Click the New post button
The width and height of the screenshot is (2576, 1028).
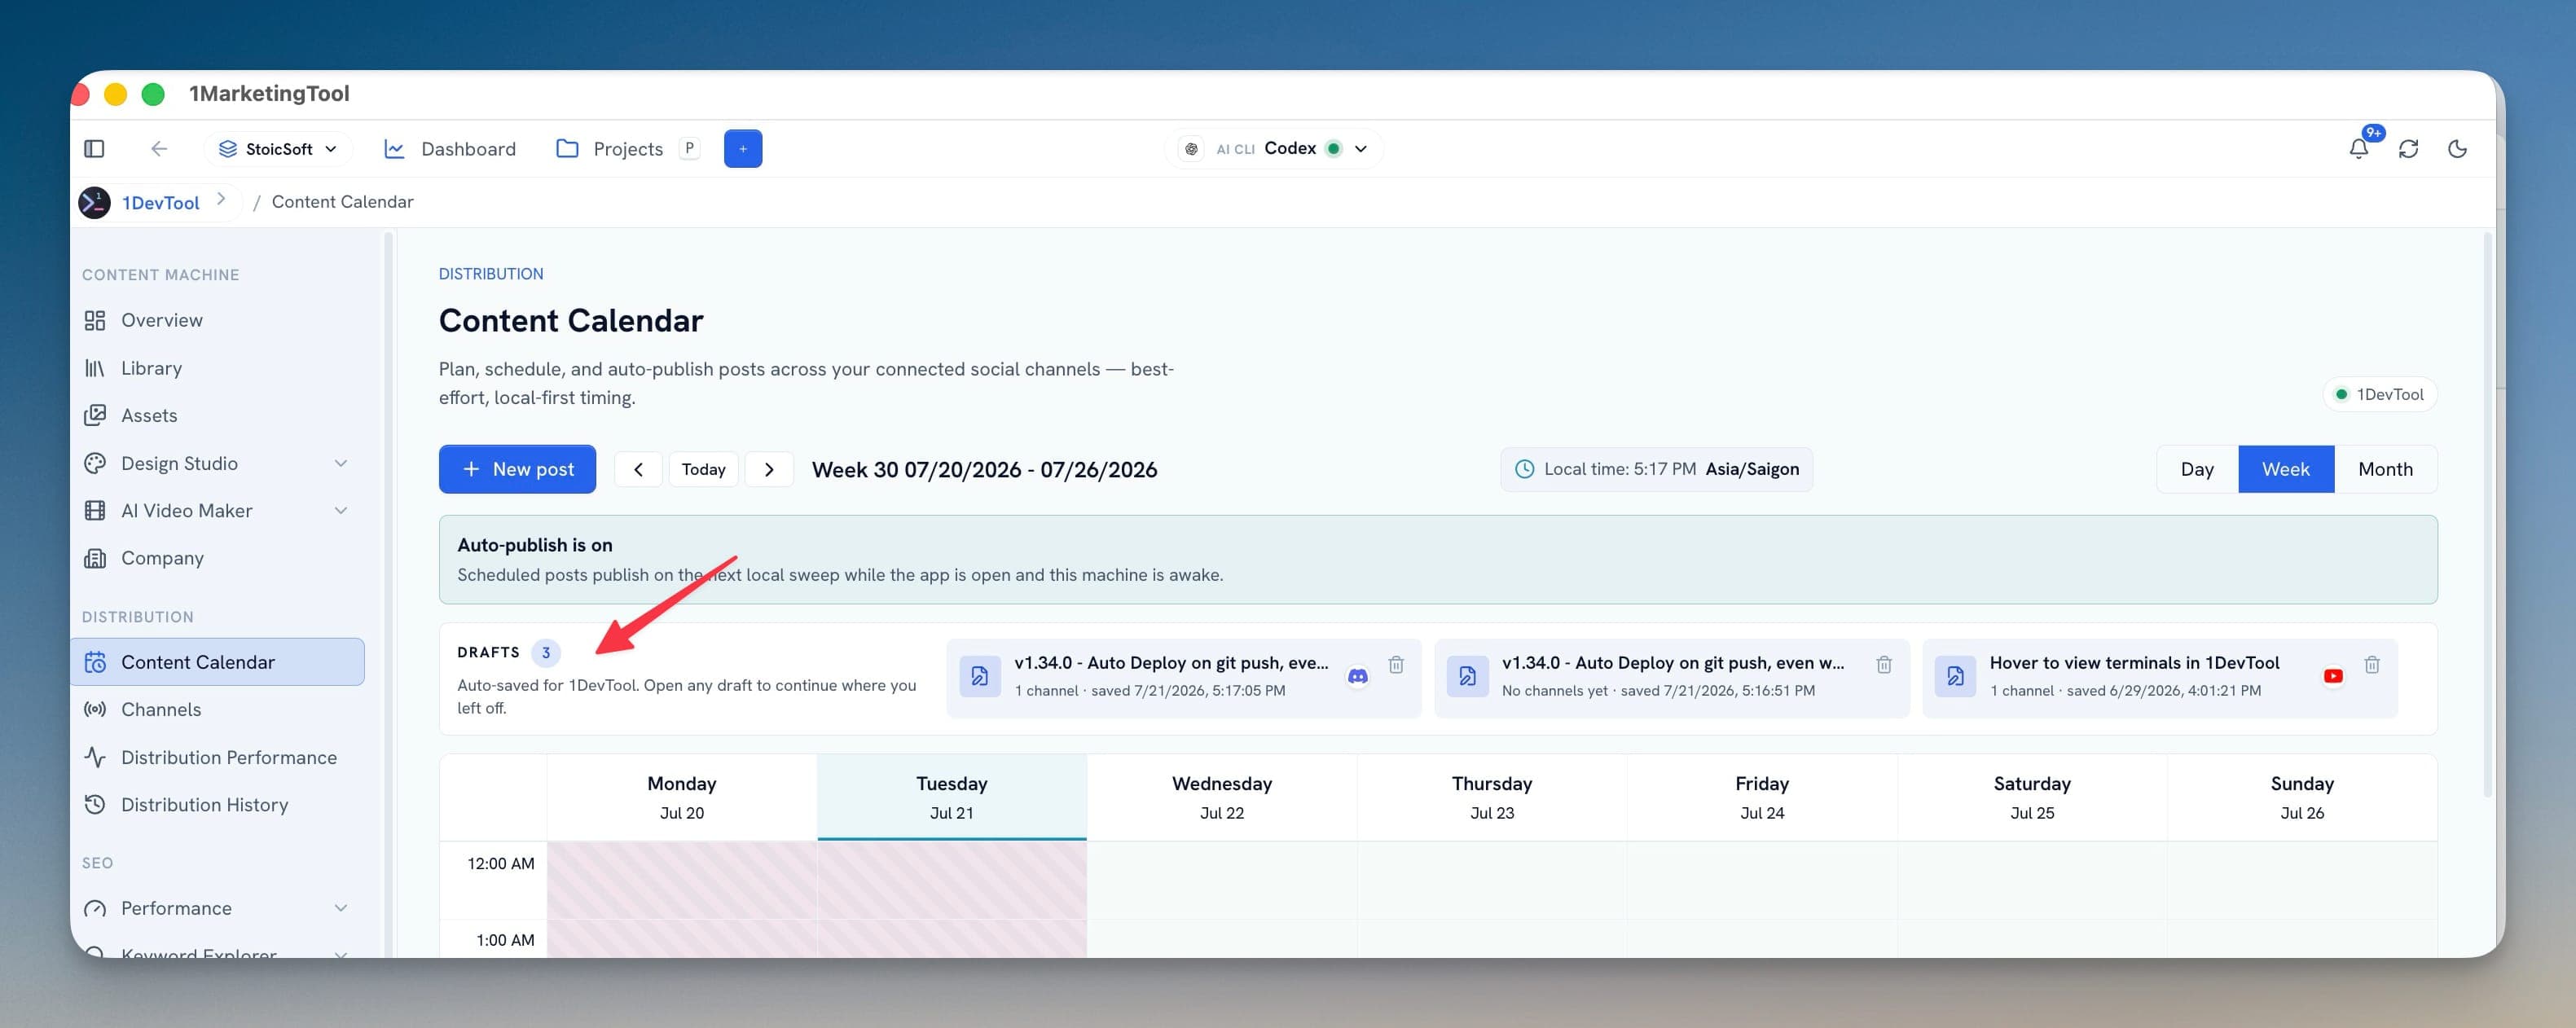tap(517, 469)
